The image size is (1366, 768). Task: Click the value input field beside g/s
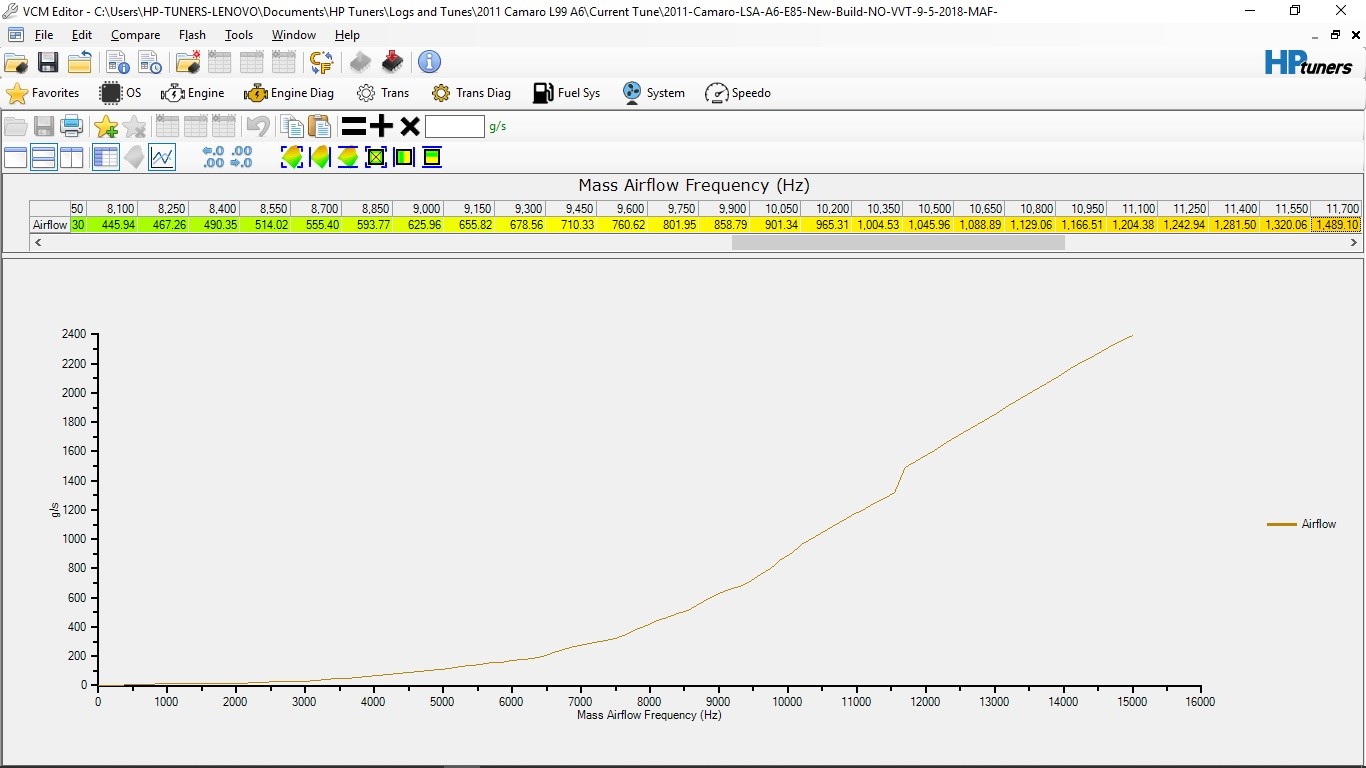click(454, 126)
